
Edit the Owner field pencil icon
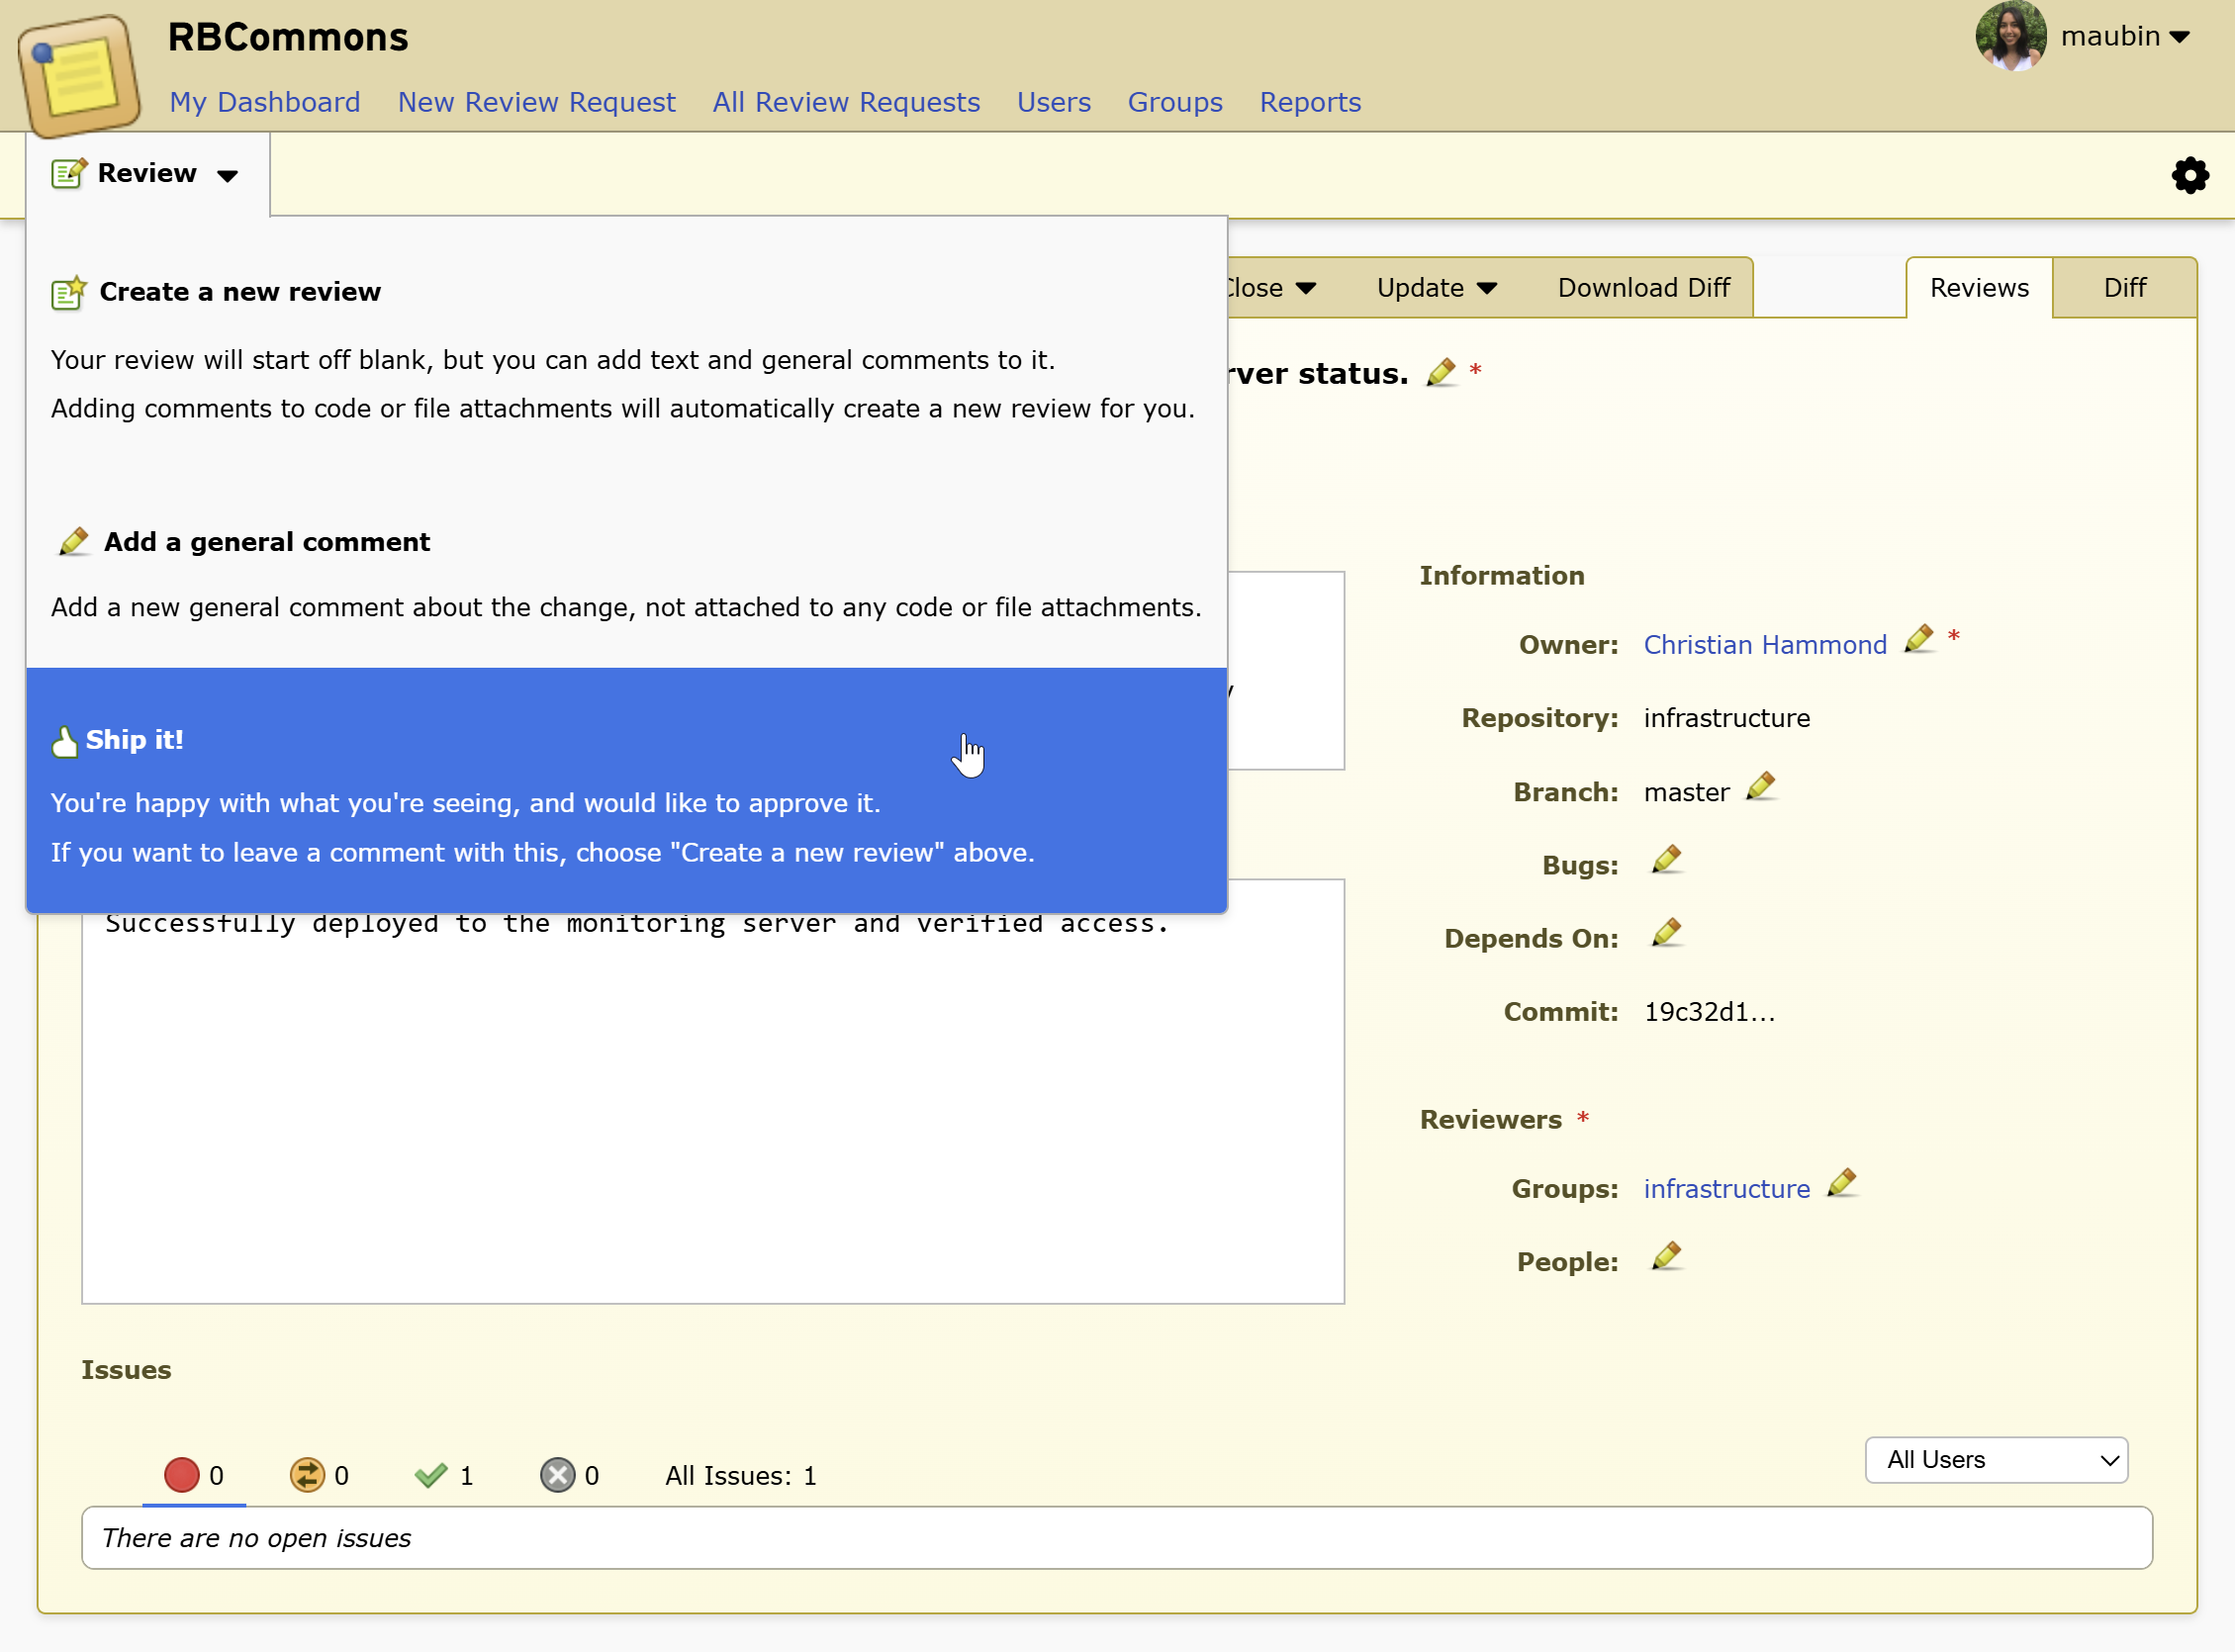pos(1918,639)
